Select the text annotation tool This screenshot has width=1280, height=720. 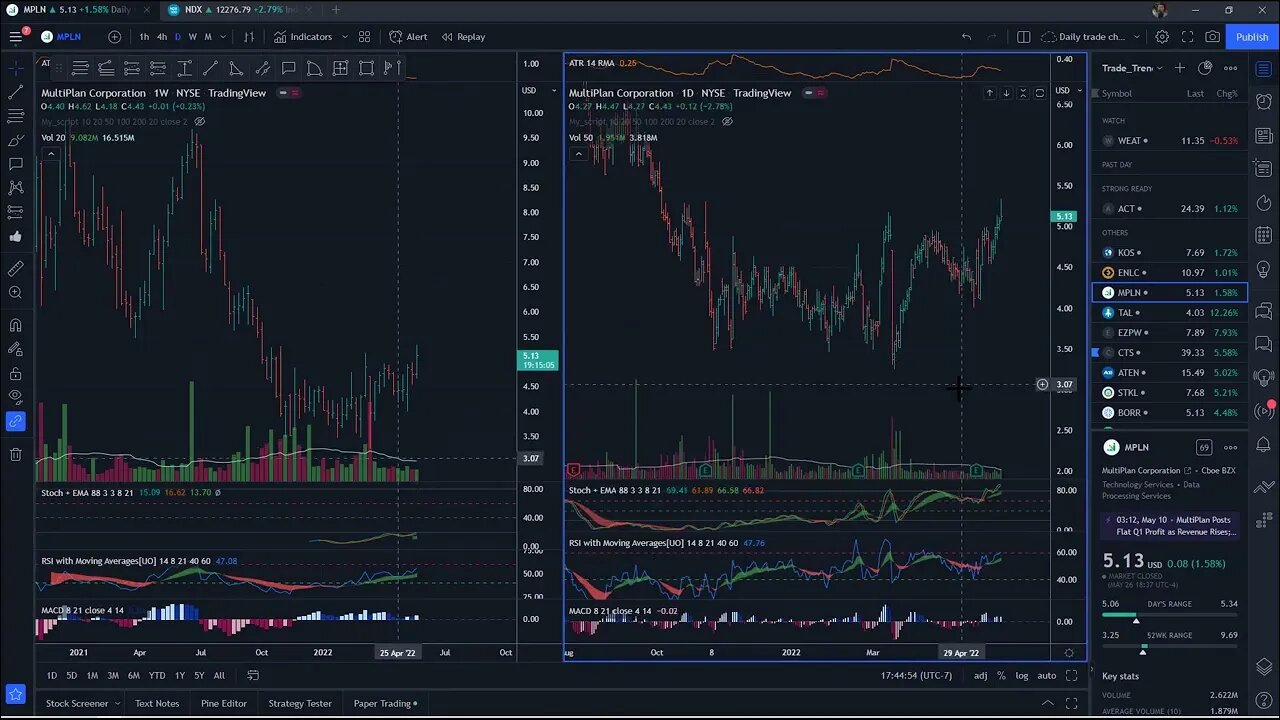coord(15,164)
